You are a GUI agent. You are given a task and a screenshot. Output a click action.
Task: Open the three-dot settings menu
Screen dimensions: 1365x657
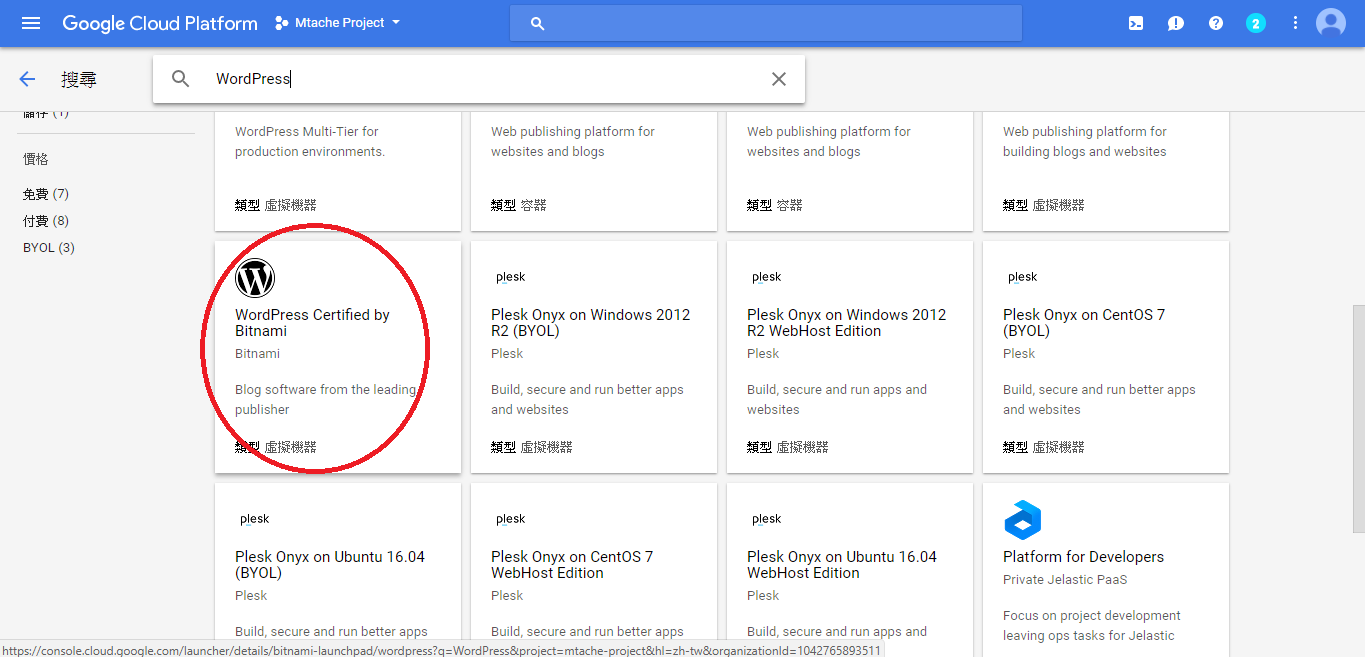(1296, 23)
